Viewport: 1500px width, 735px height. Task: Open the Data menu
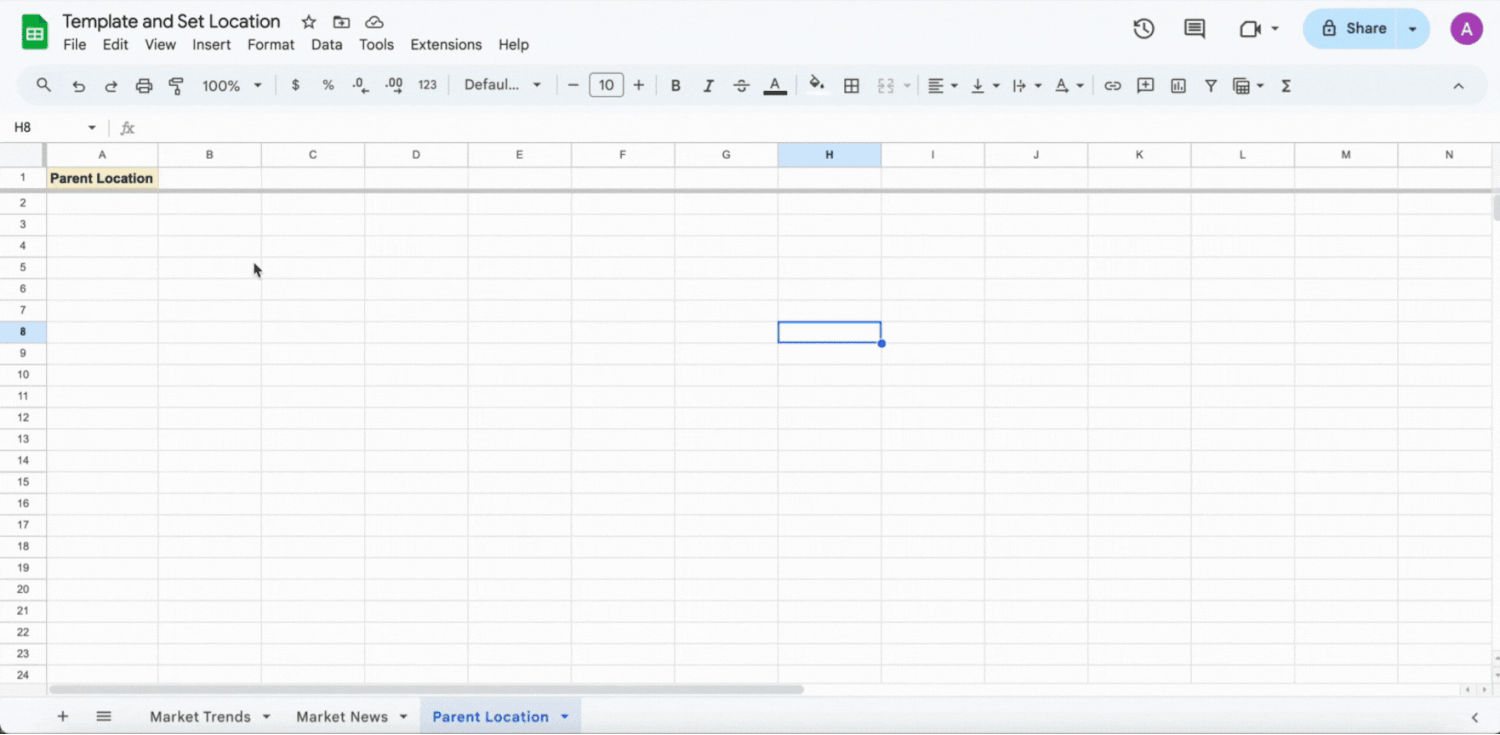pyautogui.click(x=327, y=45)
